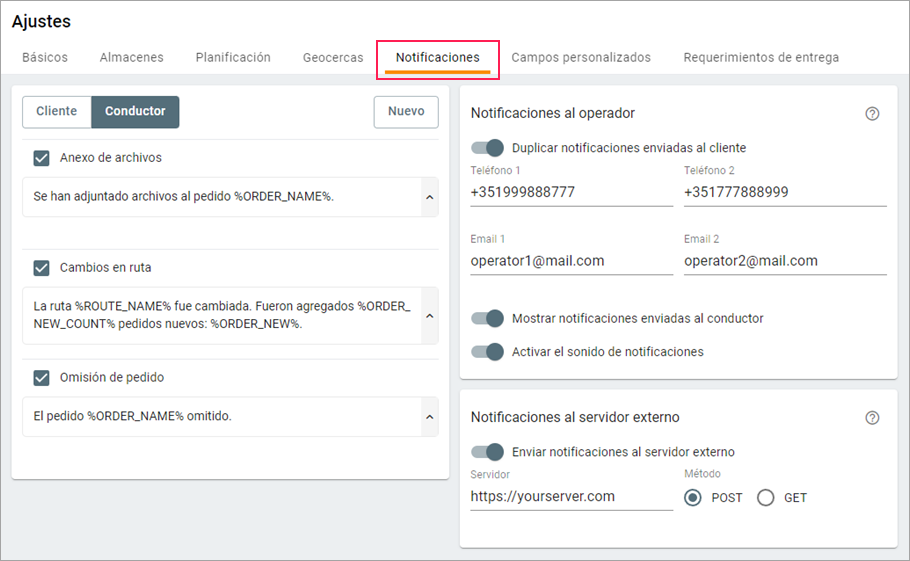Uncheck Cambios en ruta notification
Image resolution: width=910 pixels, height=561 pixels.
point(41,267)
